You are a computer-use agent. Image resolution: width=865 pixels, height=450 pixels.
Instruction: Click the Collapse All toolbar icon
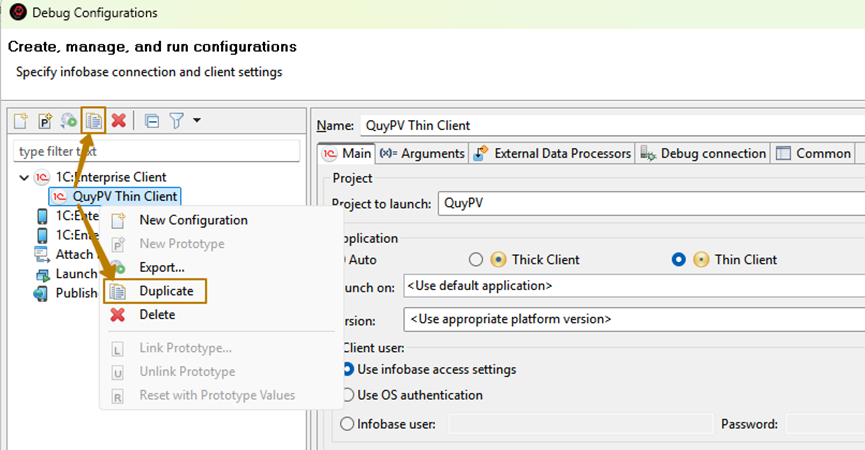152,121
